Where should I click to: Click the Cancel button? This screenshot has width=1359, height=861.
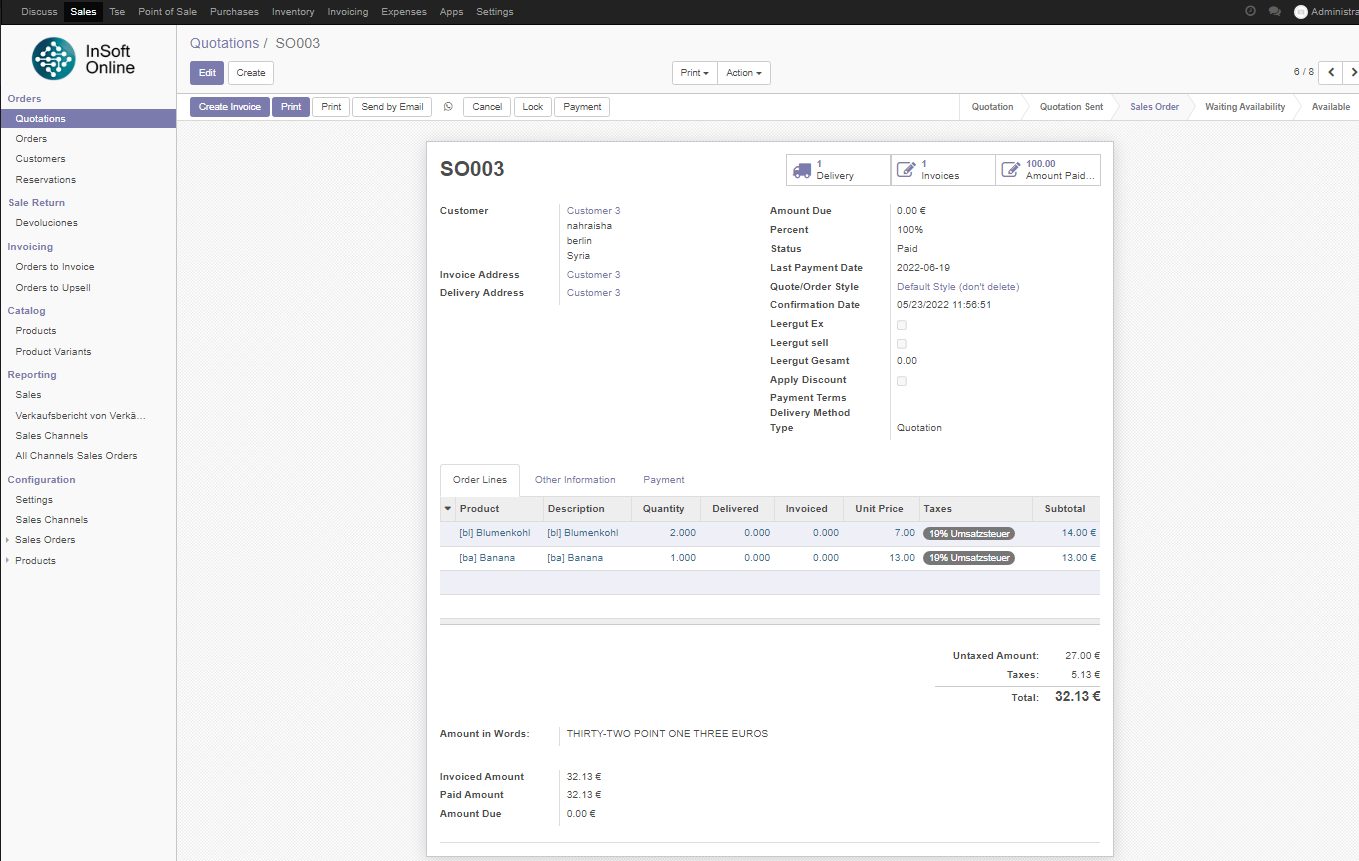(487, 107)
